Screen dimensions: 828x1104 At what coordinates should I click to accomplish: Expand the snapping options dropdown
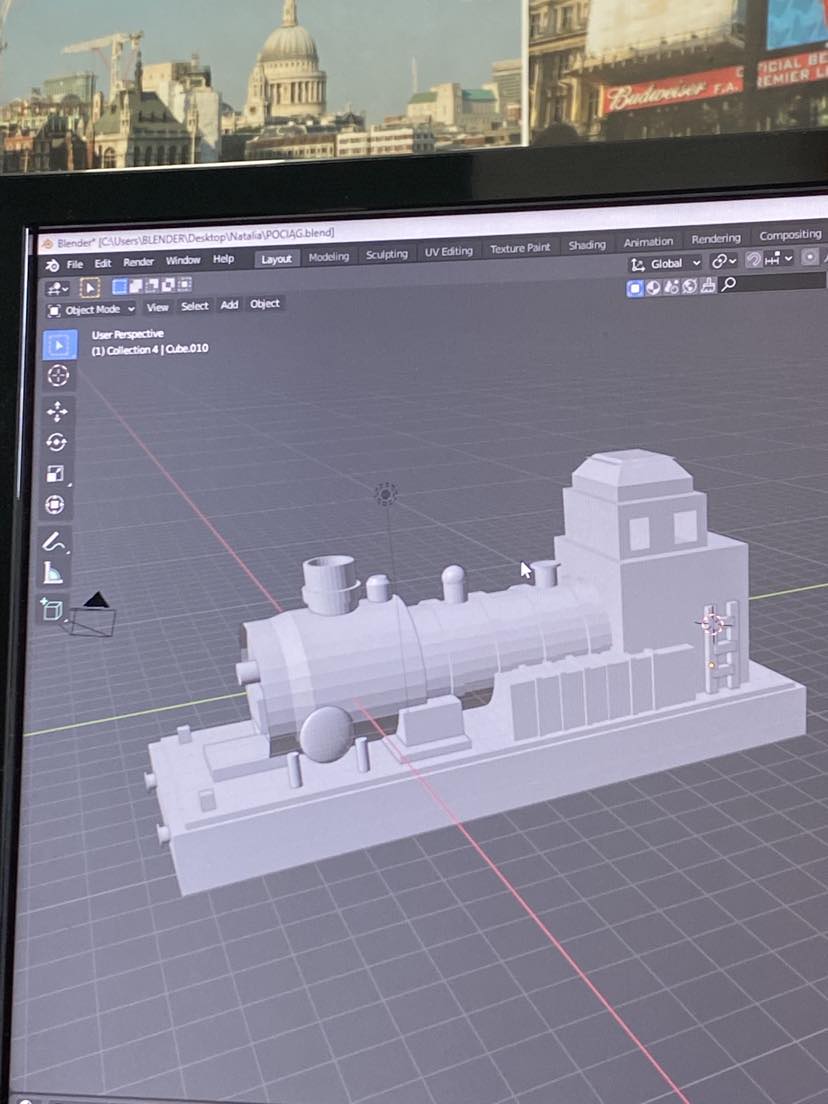pyautogui.click(x=779, y=258)
